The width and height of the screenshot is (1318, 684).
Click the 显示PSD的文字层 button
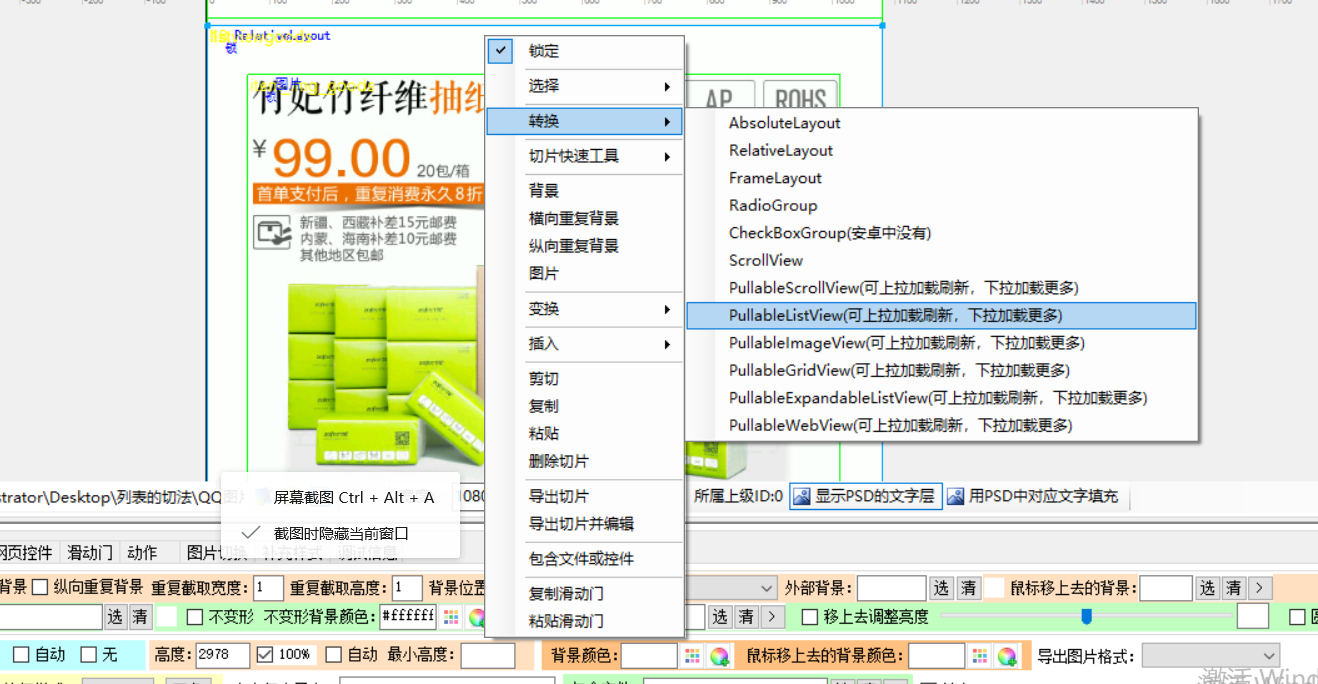(866, 496)
